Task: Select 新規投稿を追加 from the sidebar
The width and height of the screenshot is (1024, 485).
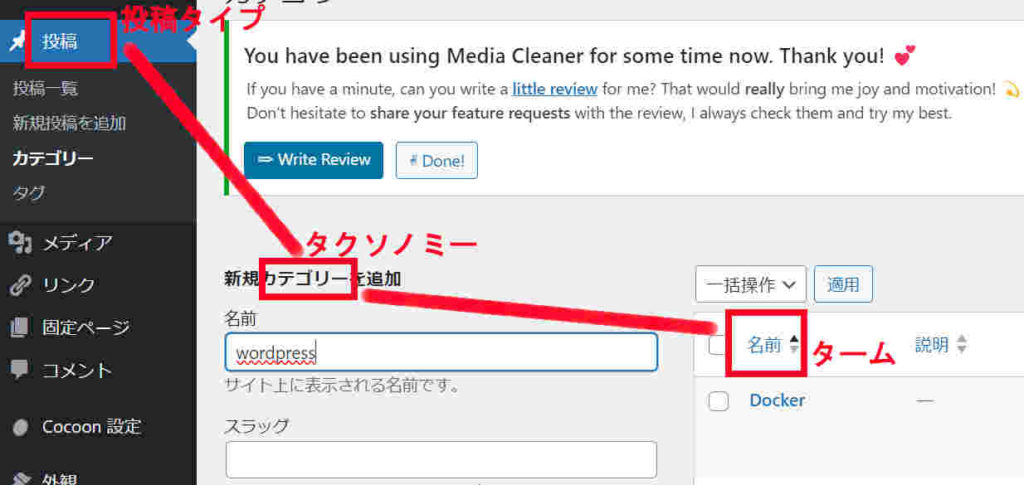Action: 69,124
